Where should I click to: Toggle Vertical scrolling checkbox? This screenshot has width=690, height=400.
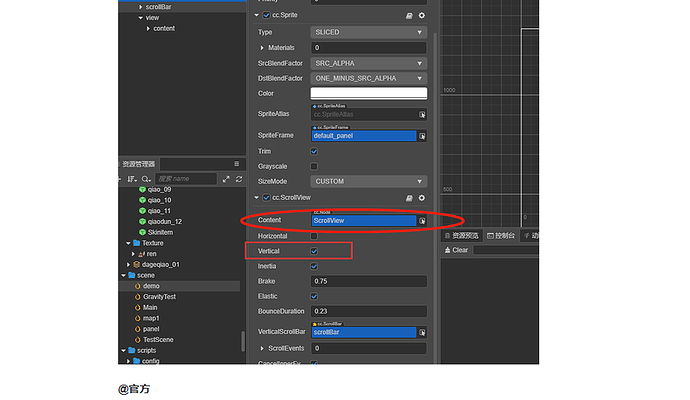[314, 251]
